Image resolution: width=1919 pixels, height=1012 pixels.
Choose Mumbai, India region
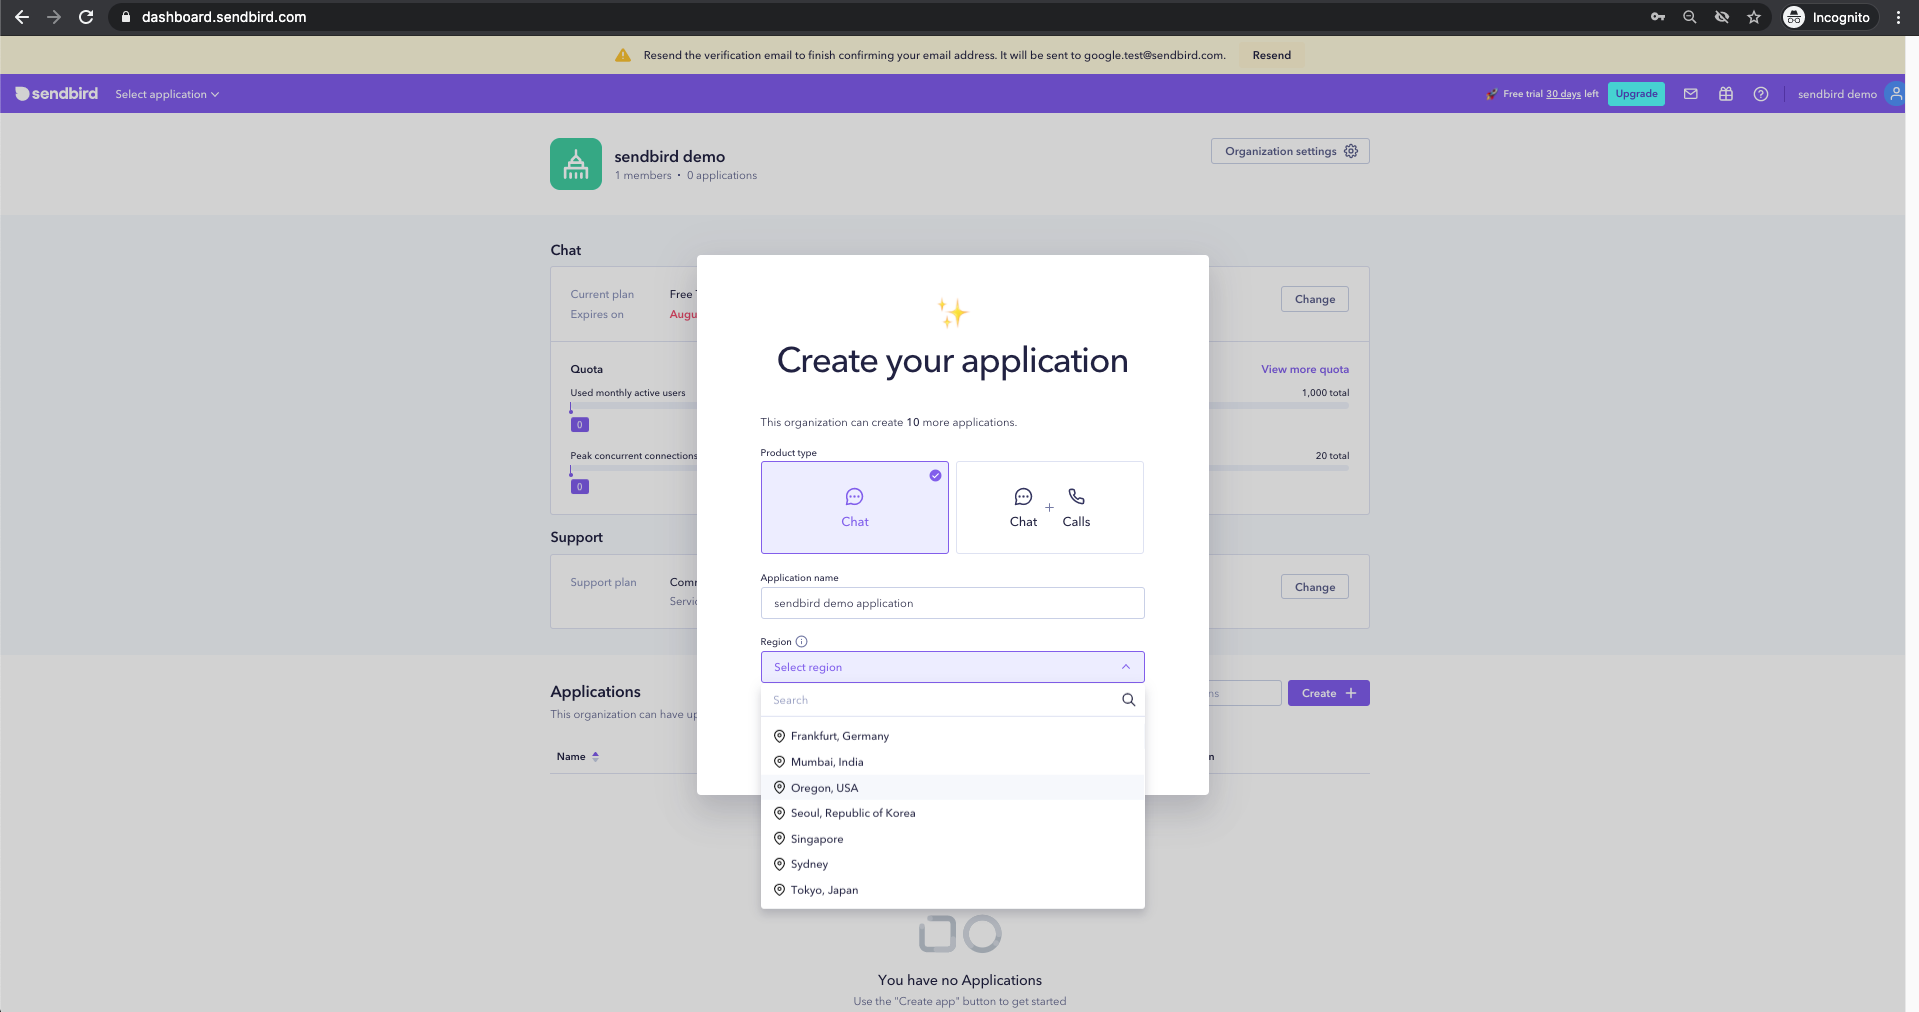pyautogui.click(x=952, y=762)
